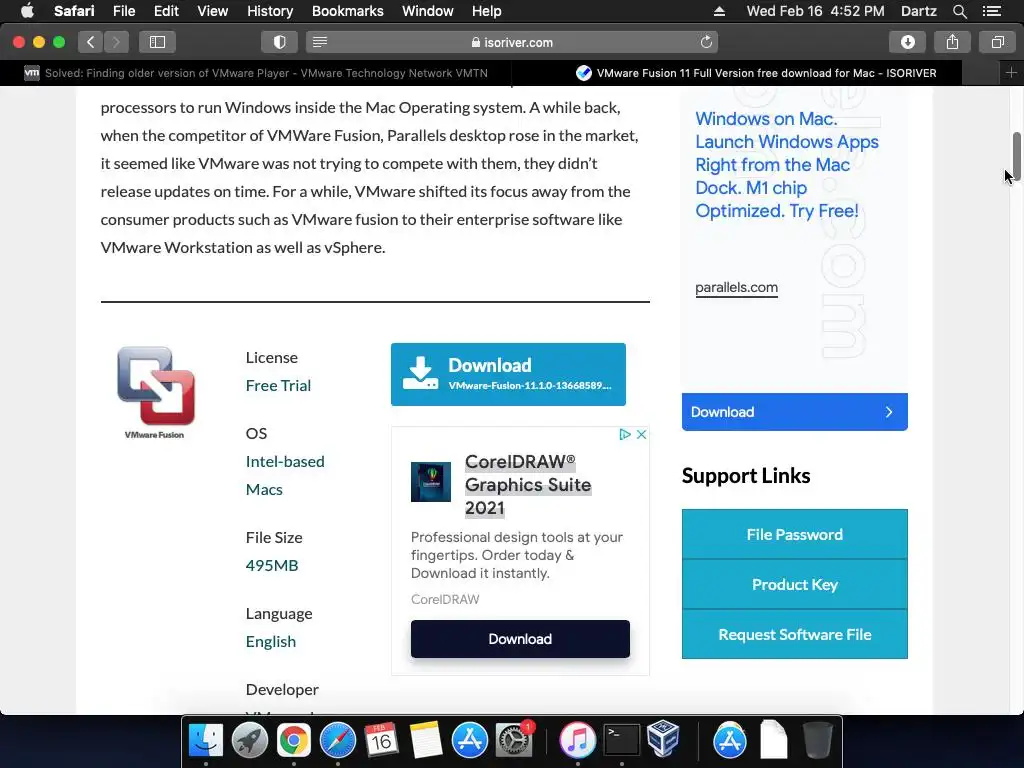Click the eject icon in menu bar
1024x768 pixels.
[719, 11]
